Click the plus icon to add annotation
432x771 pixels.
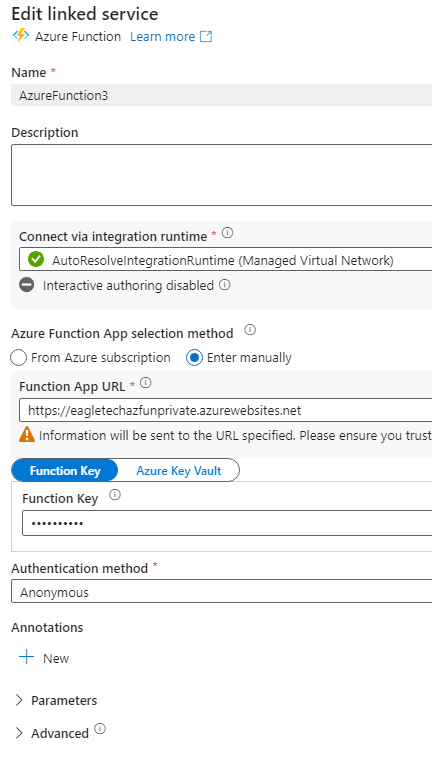pyautogui.click(x=27, y=657)
